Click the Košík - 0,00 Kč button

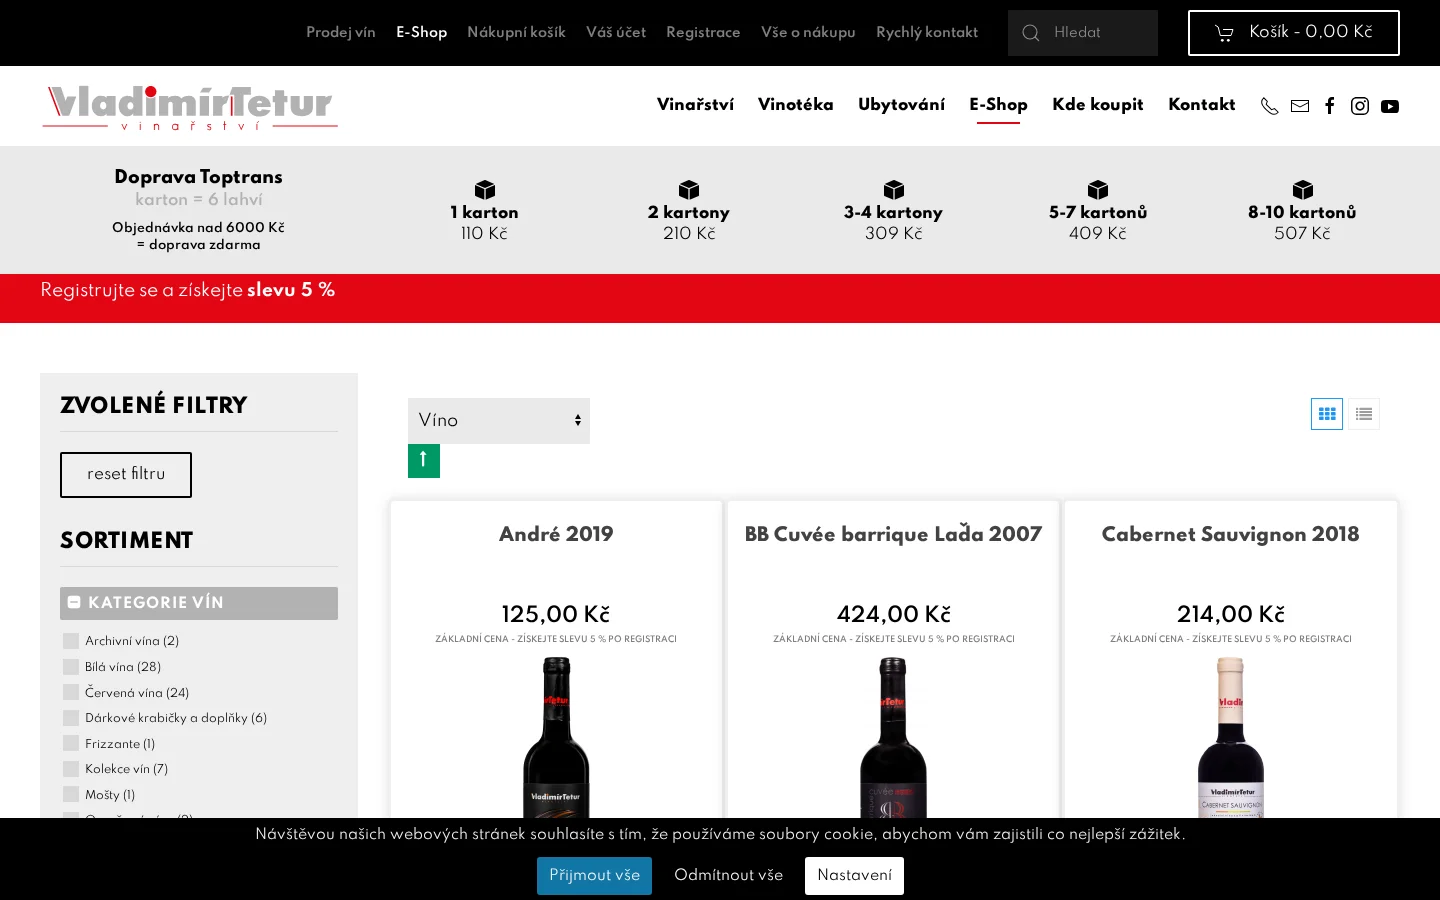1294,33
